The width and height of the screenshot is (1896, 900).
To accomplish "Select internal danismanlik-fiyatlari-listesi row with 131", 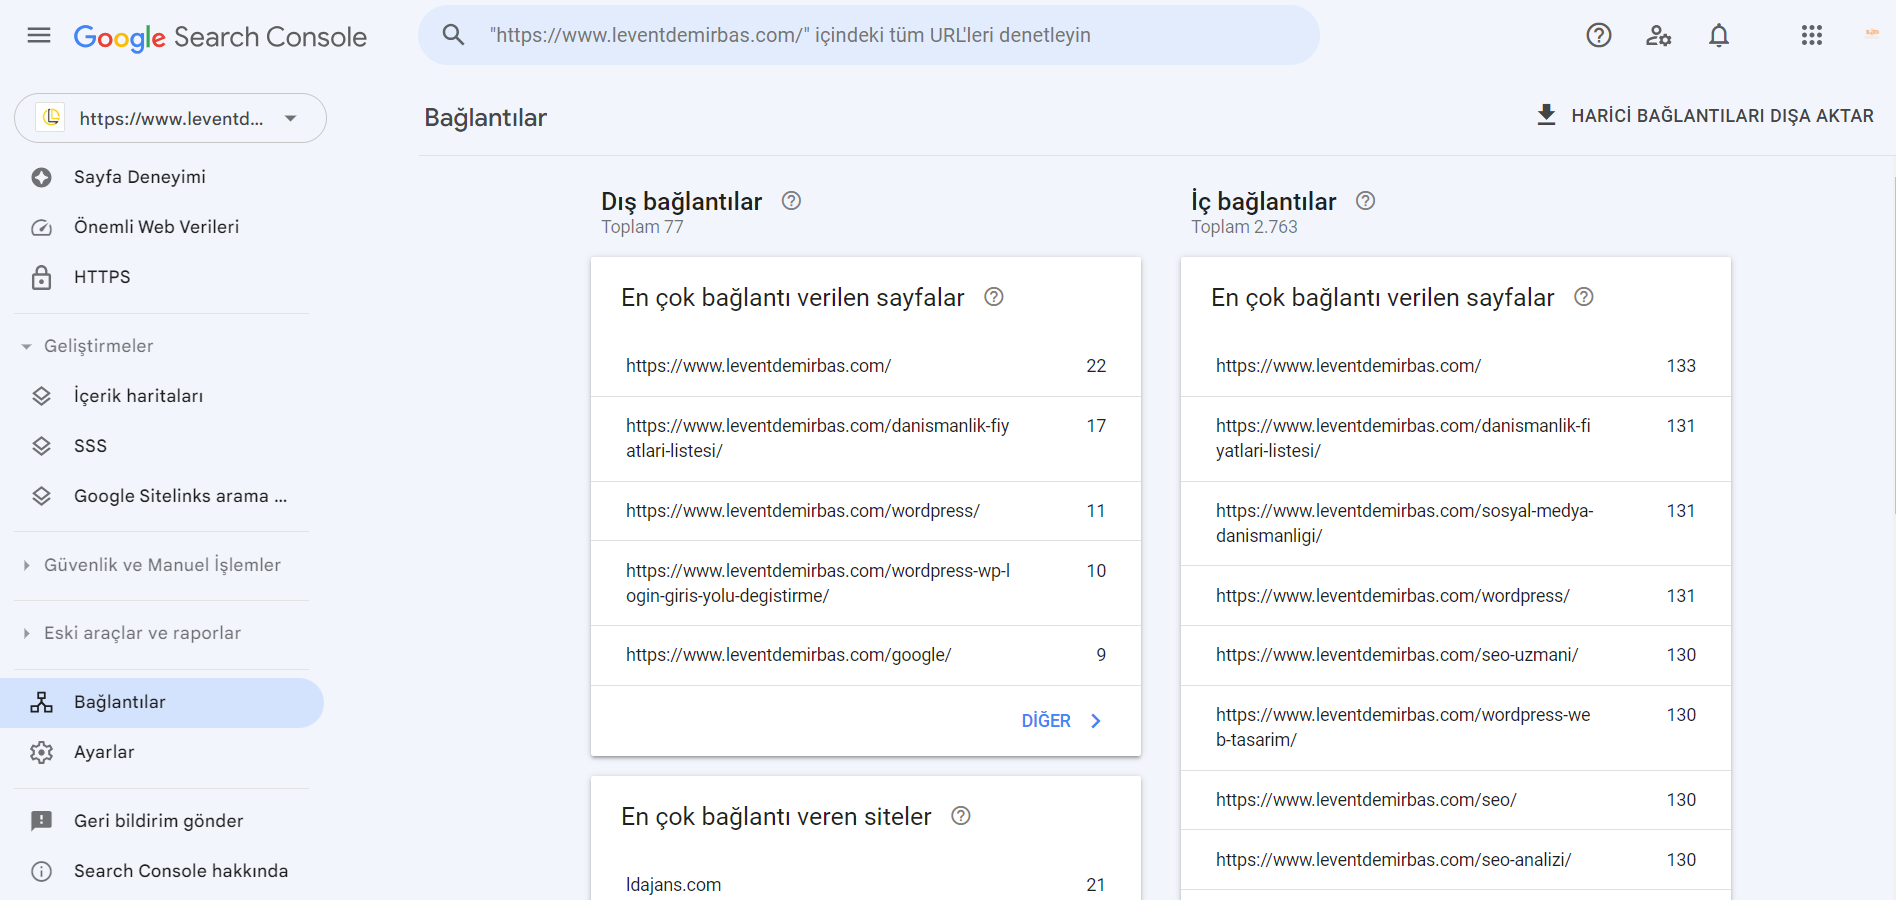I will click(x=1456, y=439).
